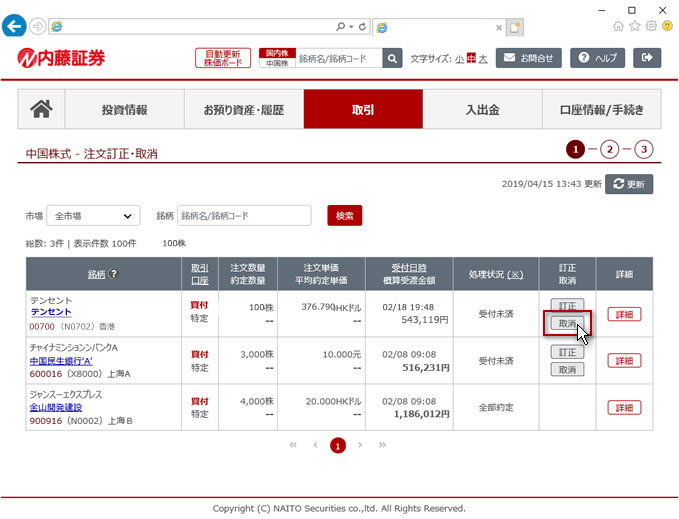Click 訂正 for the 中国民生銀行 order
Screen dimensions: 679x519
coord(567,352)
